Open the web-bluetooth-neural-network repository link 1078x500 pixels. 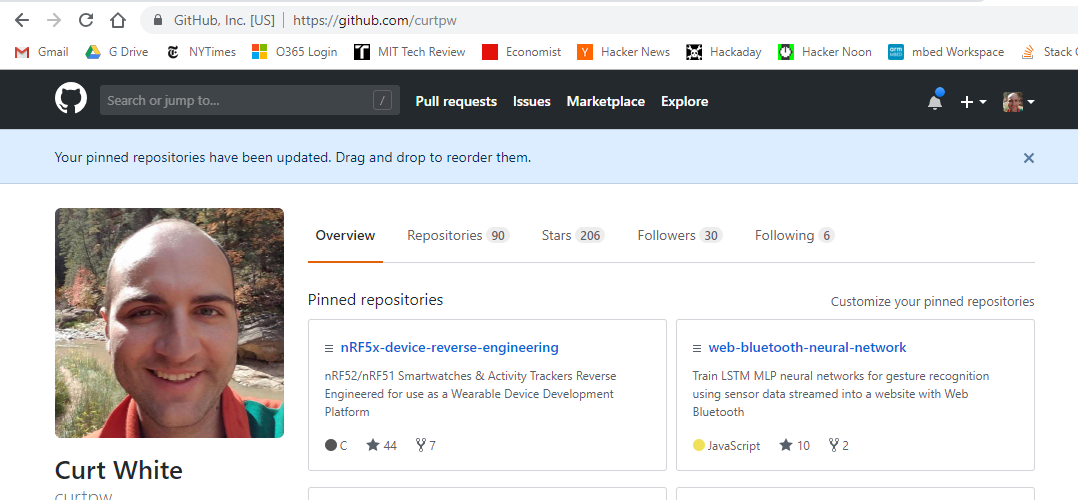pos(807,347)
